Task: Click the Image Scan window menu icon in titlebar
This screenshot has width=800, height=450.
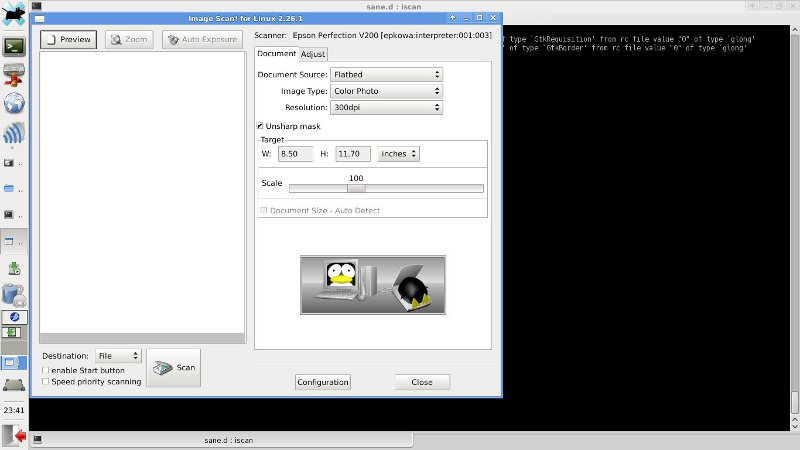Action: click(39, 18)
